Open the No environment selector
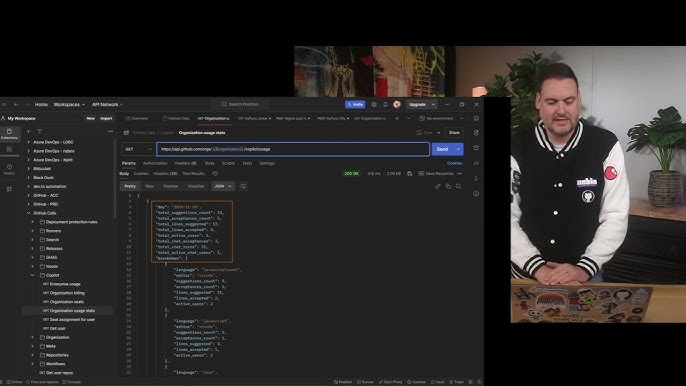 441,118
